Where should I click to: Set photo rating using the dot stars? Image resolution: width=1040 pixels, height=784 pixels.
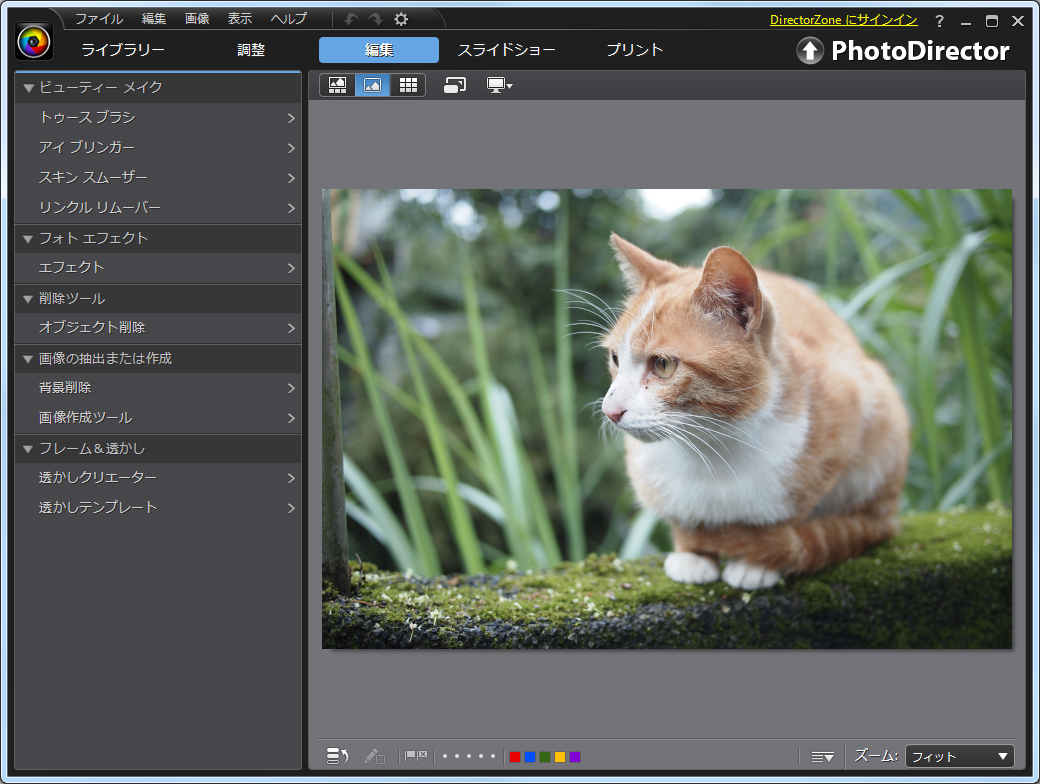pyautogui.click(x=467, y=756)
